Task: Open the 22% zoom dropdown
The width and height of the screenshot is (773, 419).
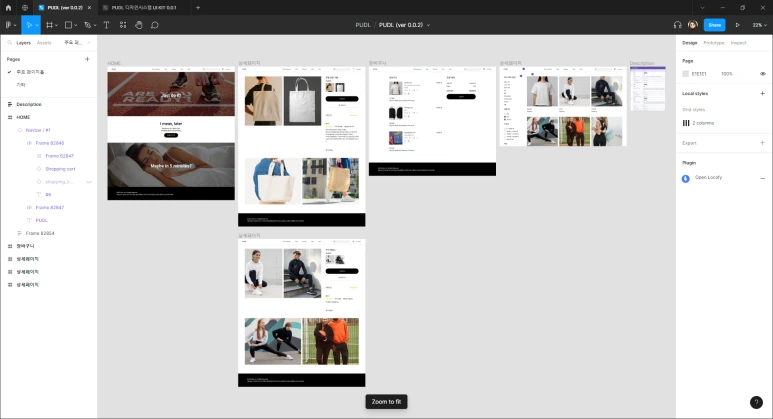Action: tap(759, 25)
